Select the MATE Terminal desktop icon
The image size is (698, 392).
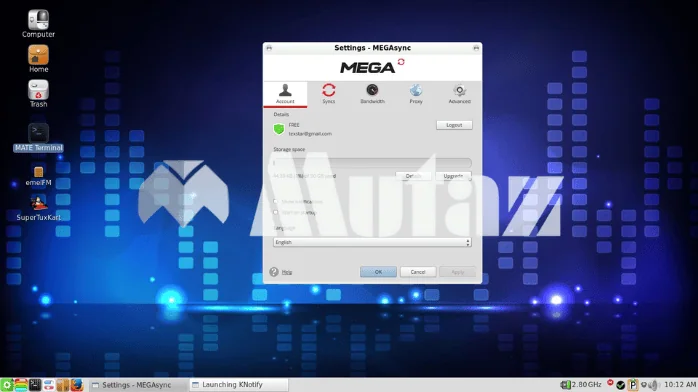tap(38, 137)
